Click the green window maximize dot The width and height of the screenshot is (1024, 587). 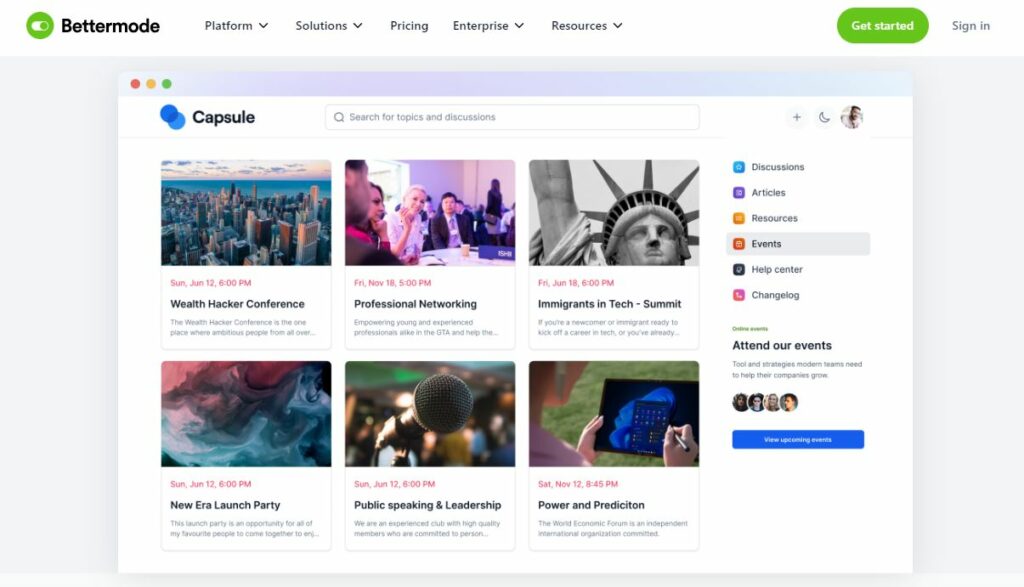(167, 84)
